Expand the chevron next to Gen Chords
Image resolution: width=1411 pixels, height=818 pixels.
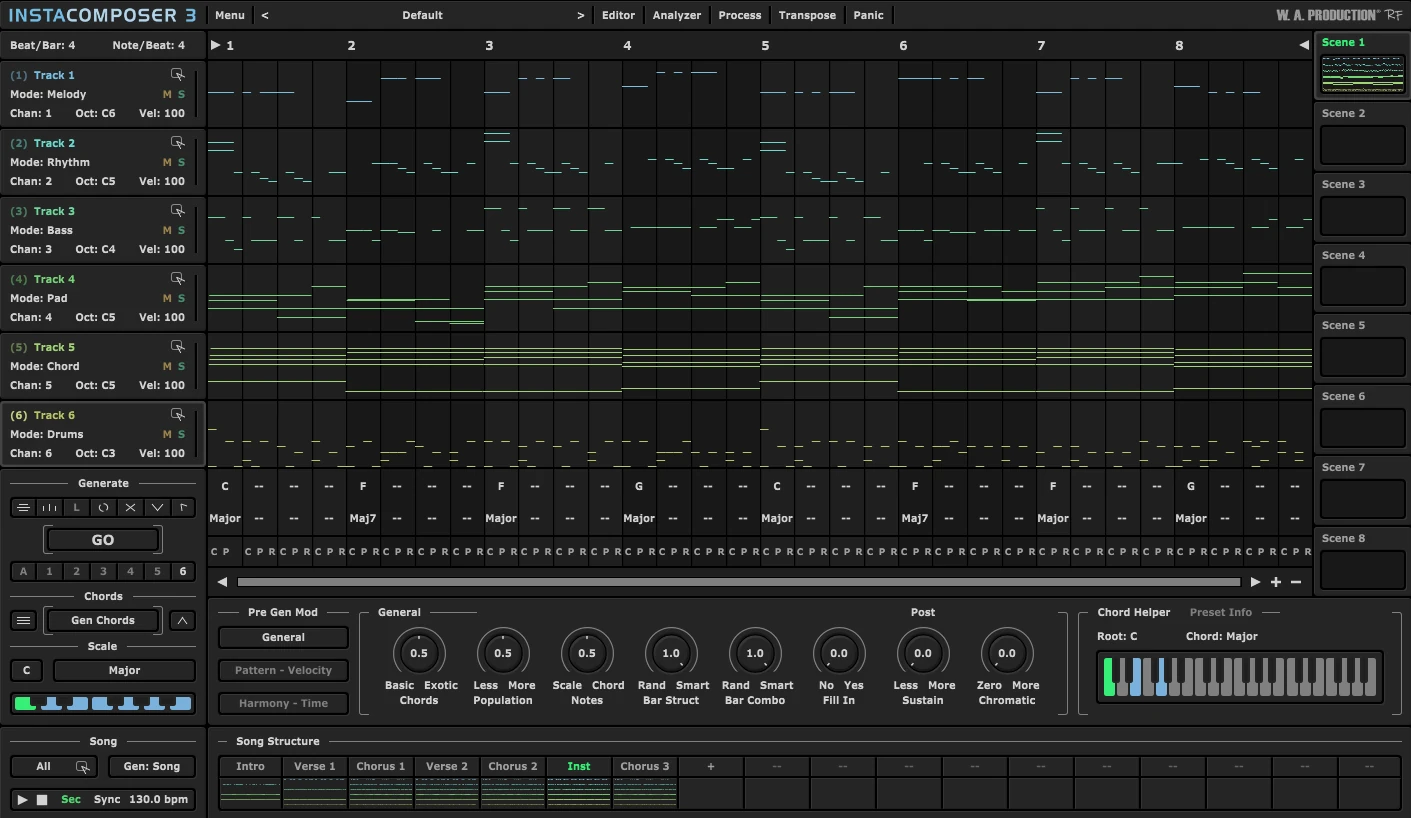click(184, 620)
